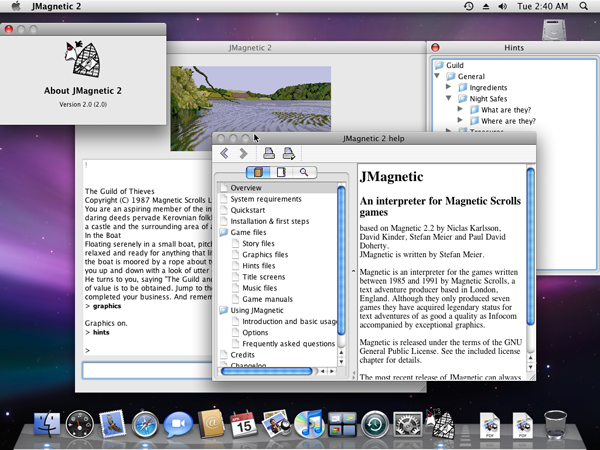Expand the Ingredients hint folder
This screenshot has height=450, width=600.
[x=449, y=87]
